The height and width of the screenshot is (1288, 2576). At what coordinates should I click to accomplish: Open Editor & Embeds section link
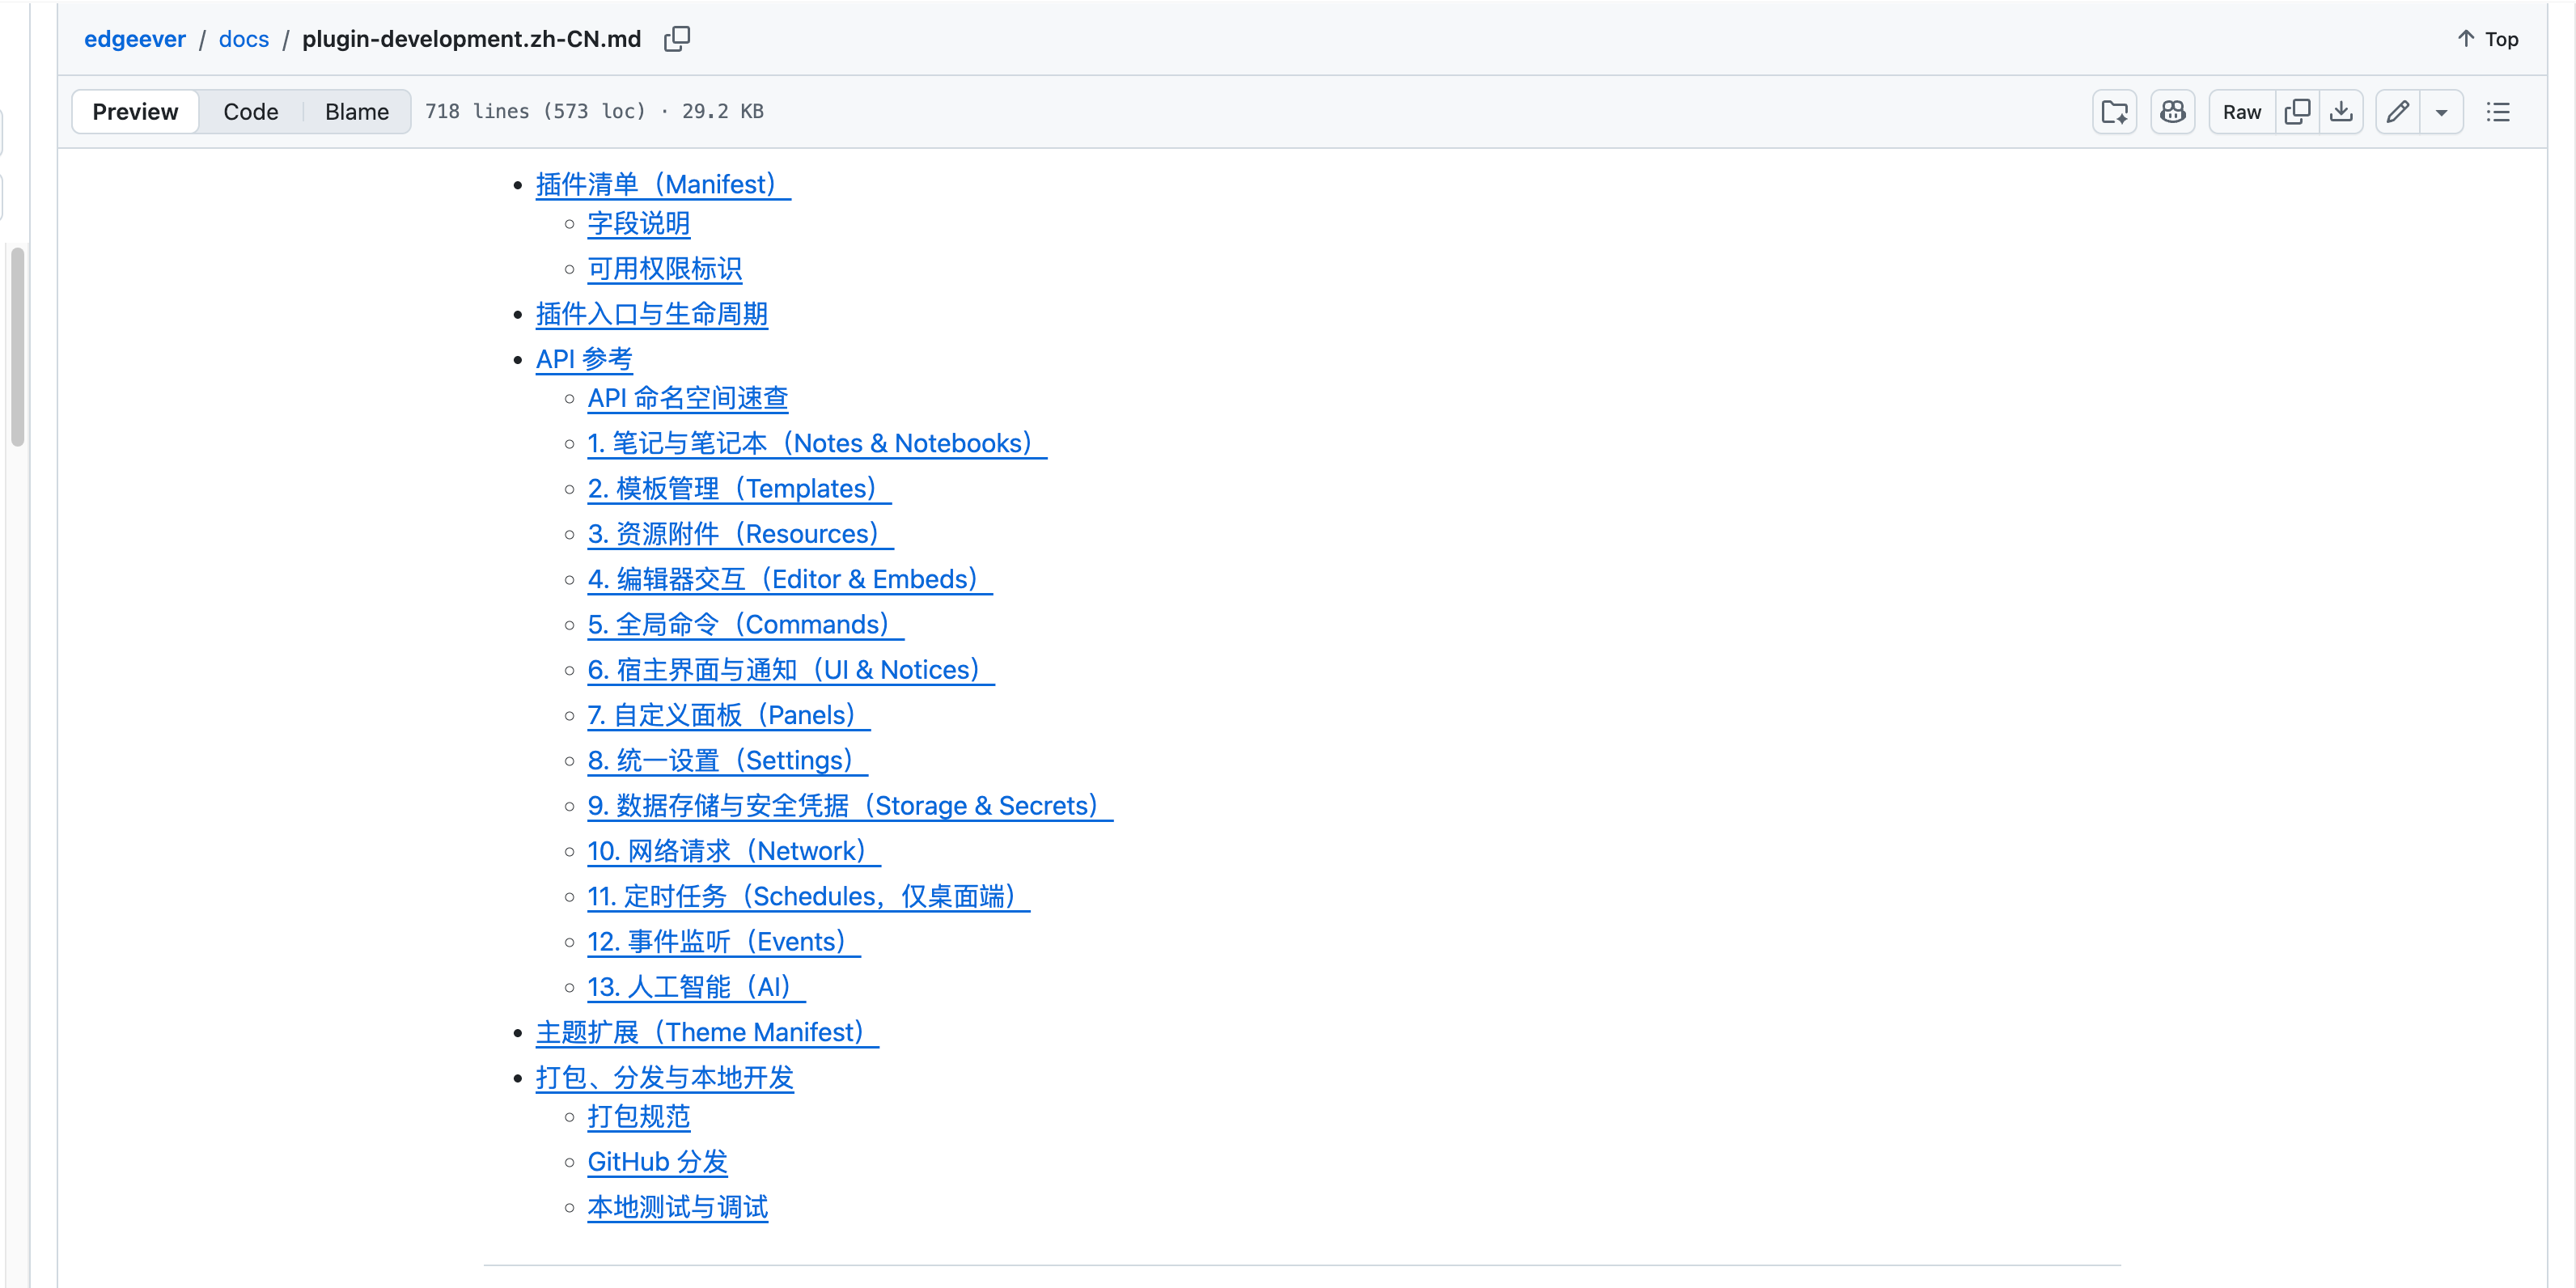click(790, 579)
